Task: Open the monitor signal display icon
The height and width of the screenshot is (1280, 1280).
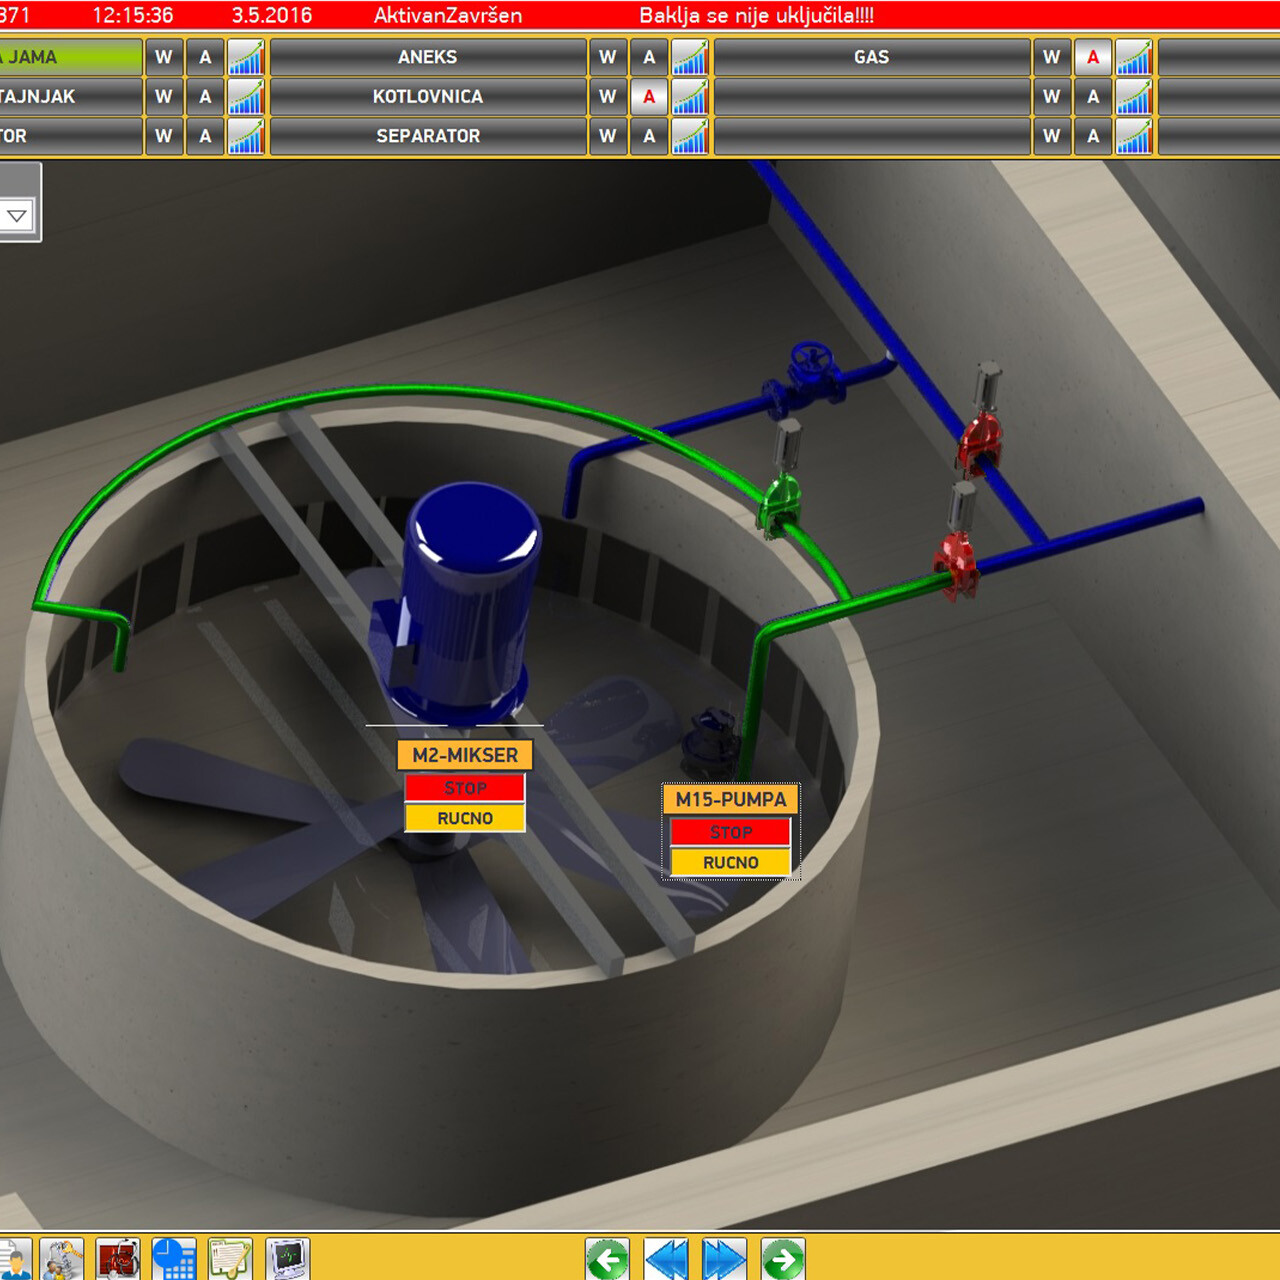Action: 288,1259
